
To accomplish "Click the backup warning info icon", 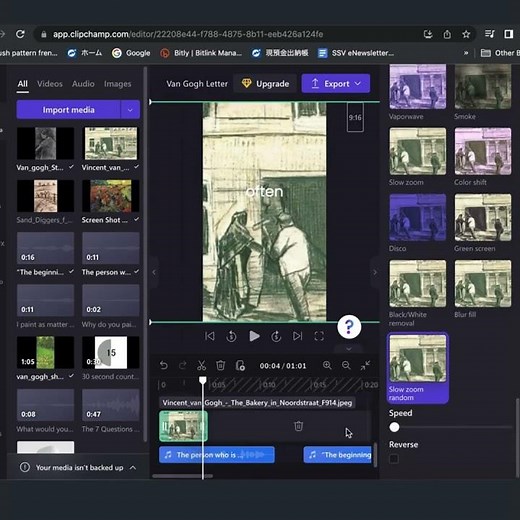I will pos(25,467).
